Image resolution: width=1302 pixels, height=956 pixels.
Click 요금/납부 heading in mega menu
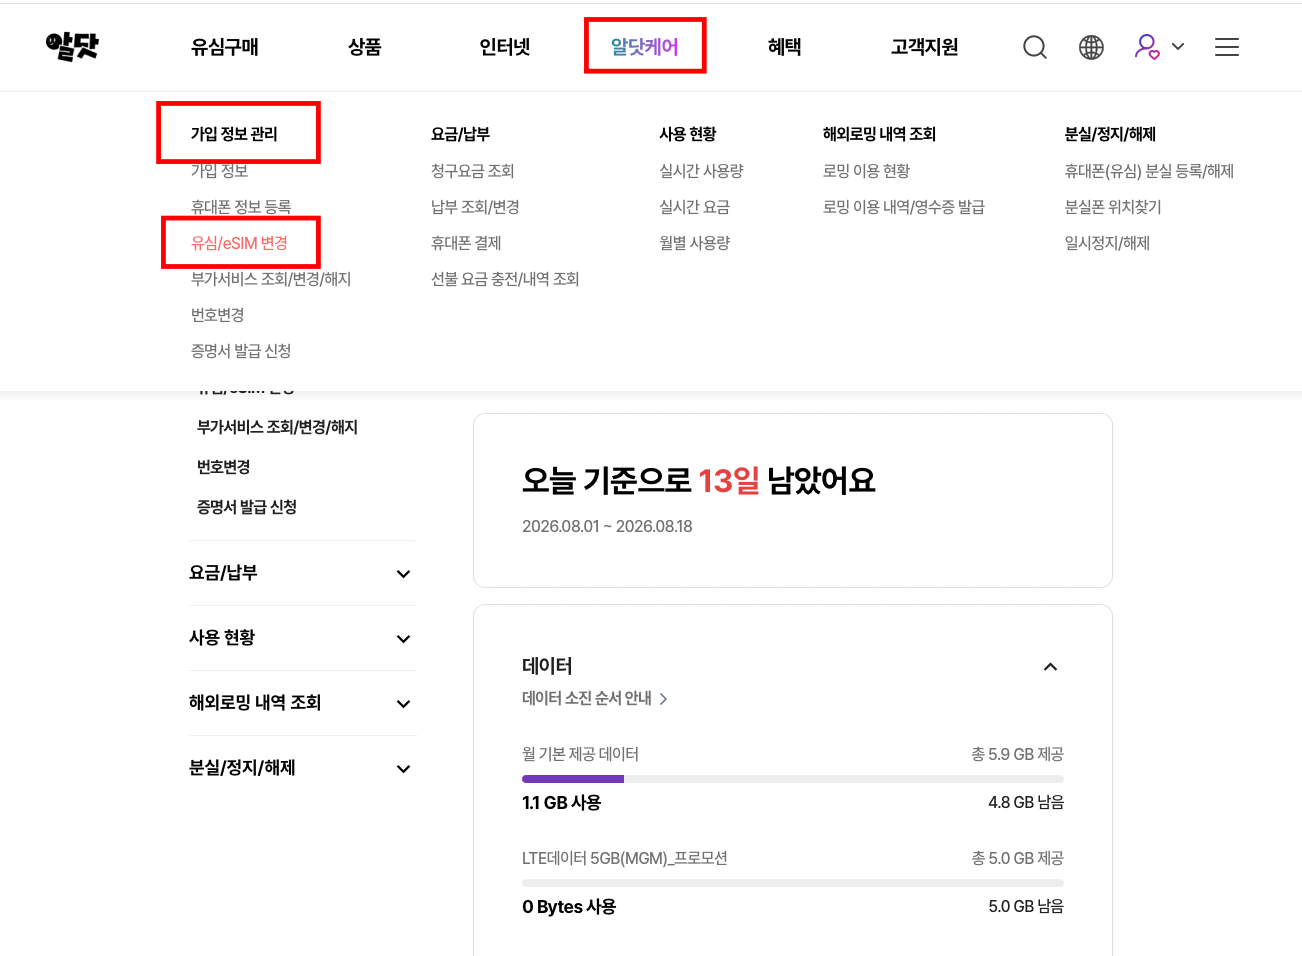[460, 134]
